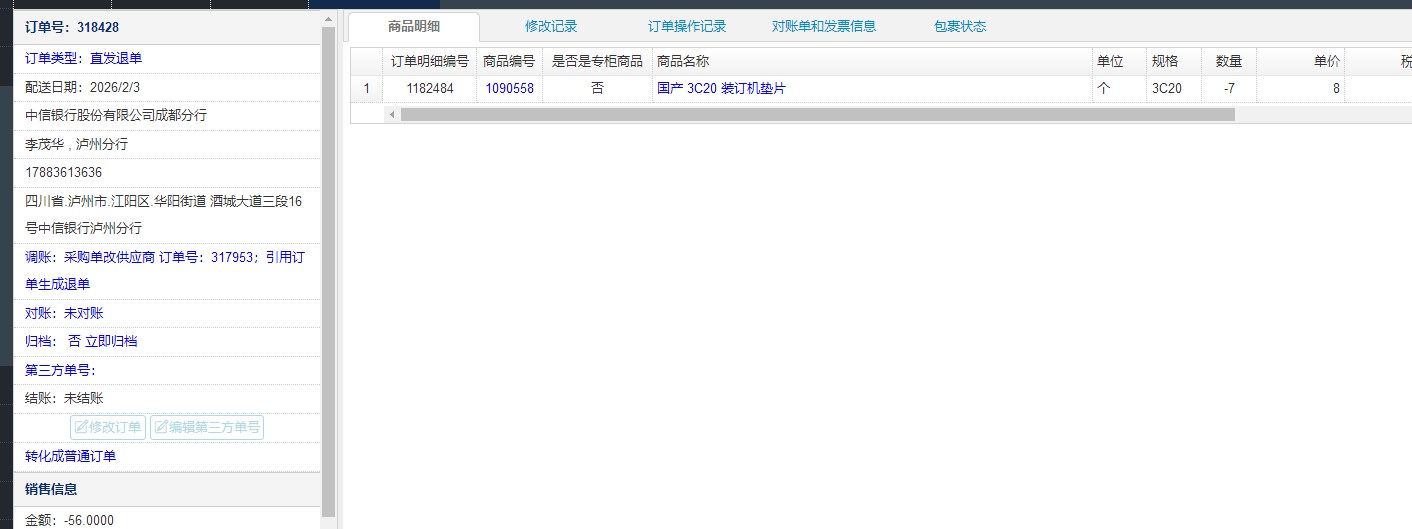Switch to the 修改记录 tab

coord(551,27)
